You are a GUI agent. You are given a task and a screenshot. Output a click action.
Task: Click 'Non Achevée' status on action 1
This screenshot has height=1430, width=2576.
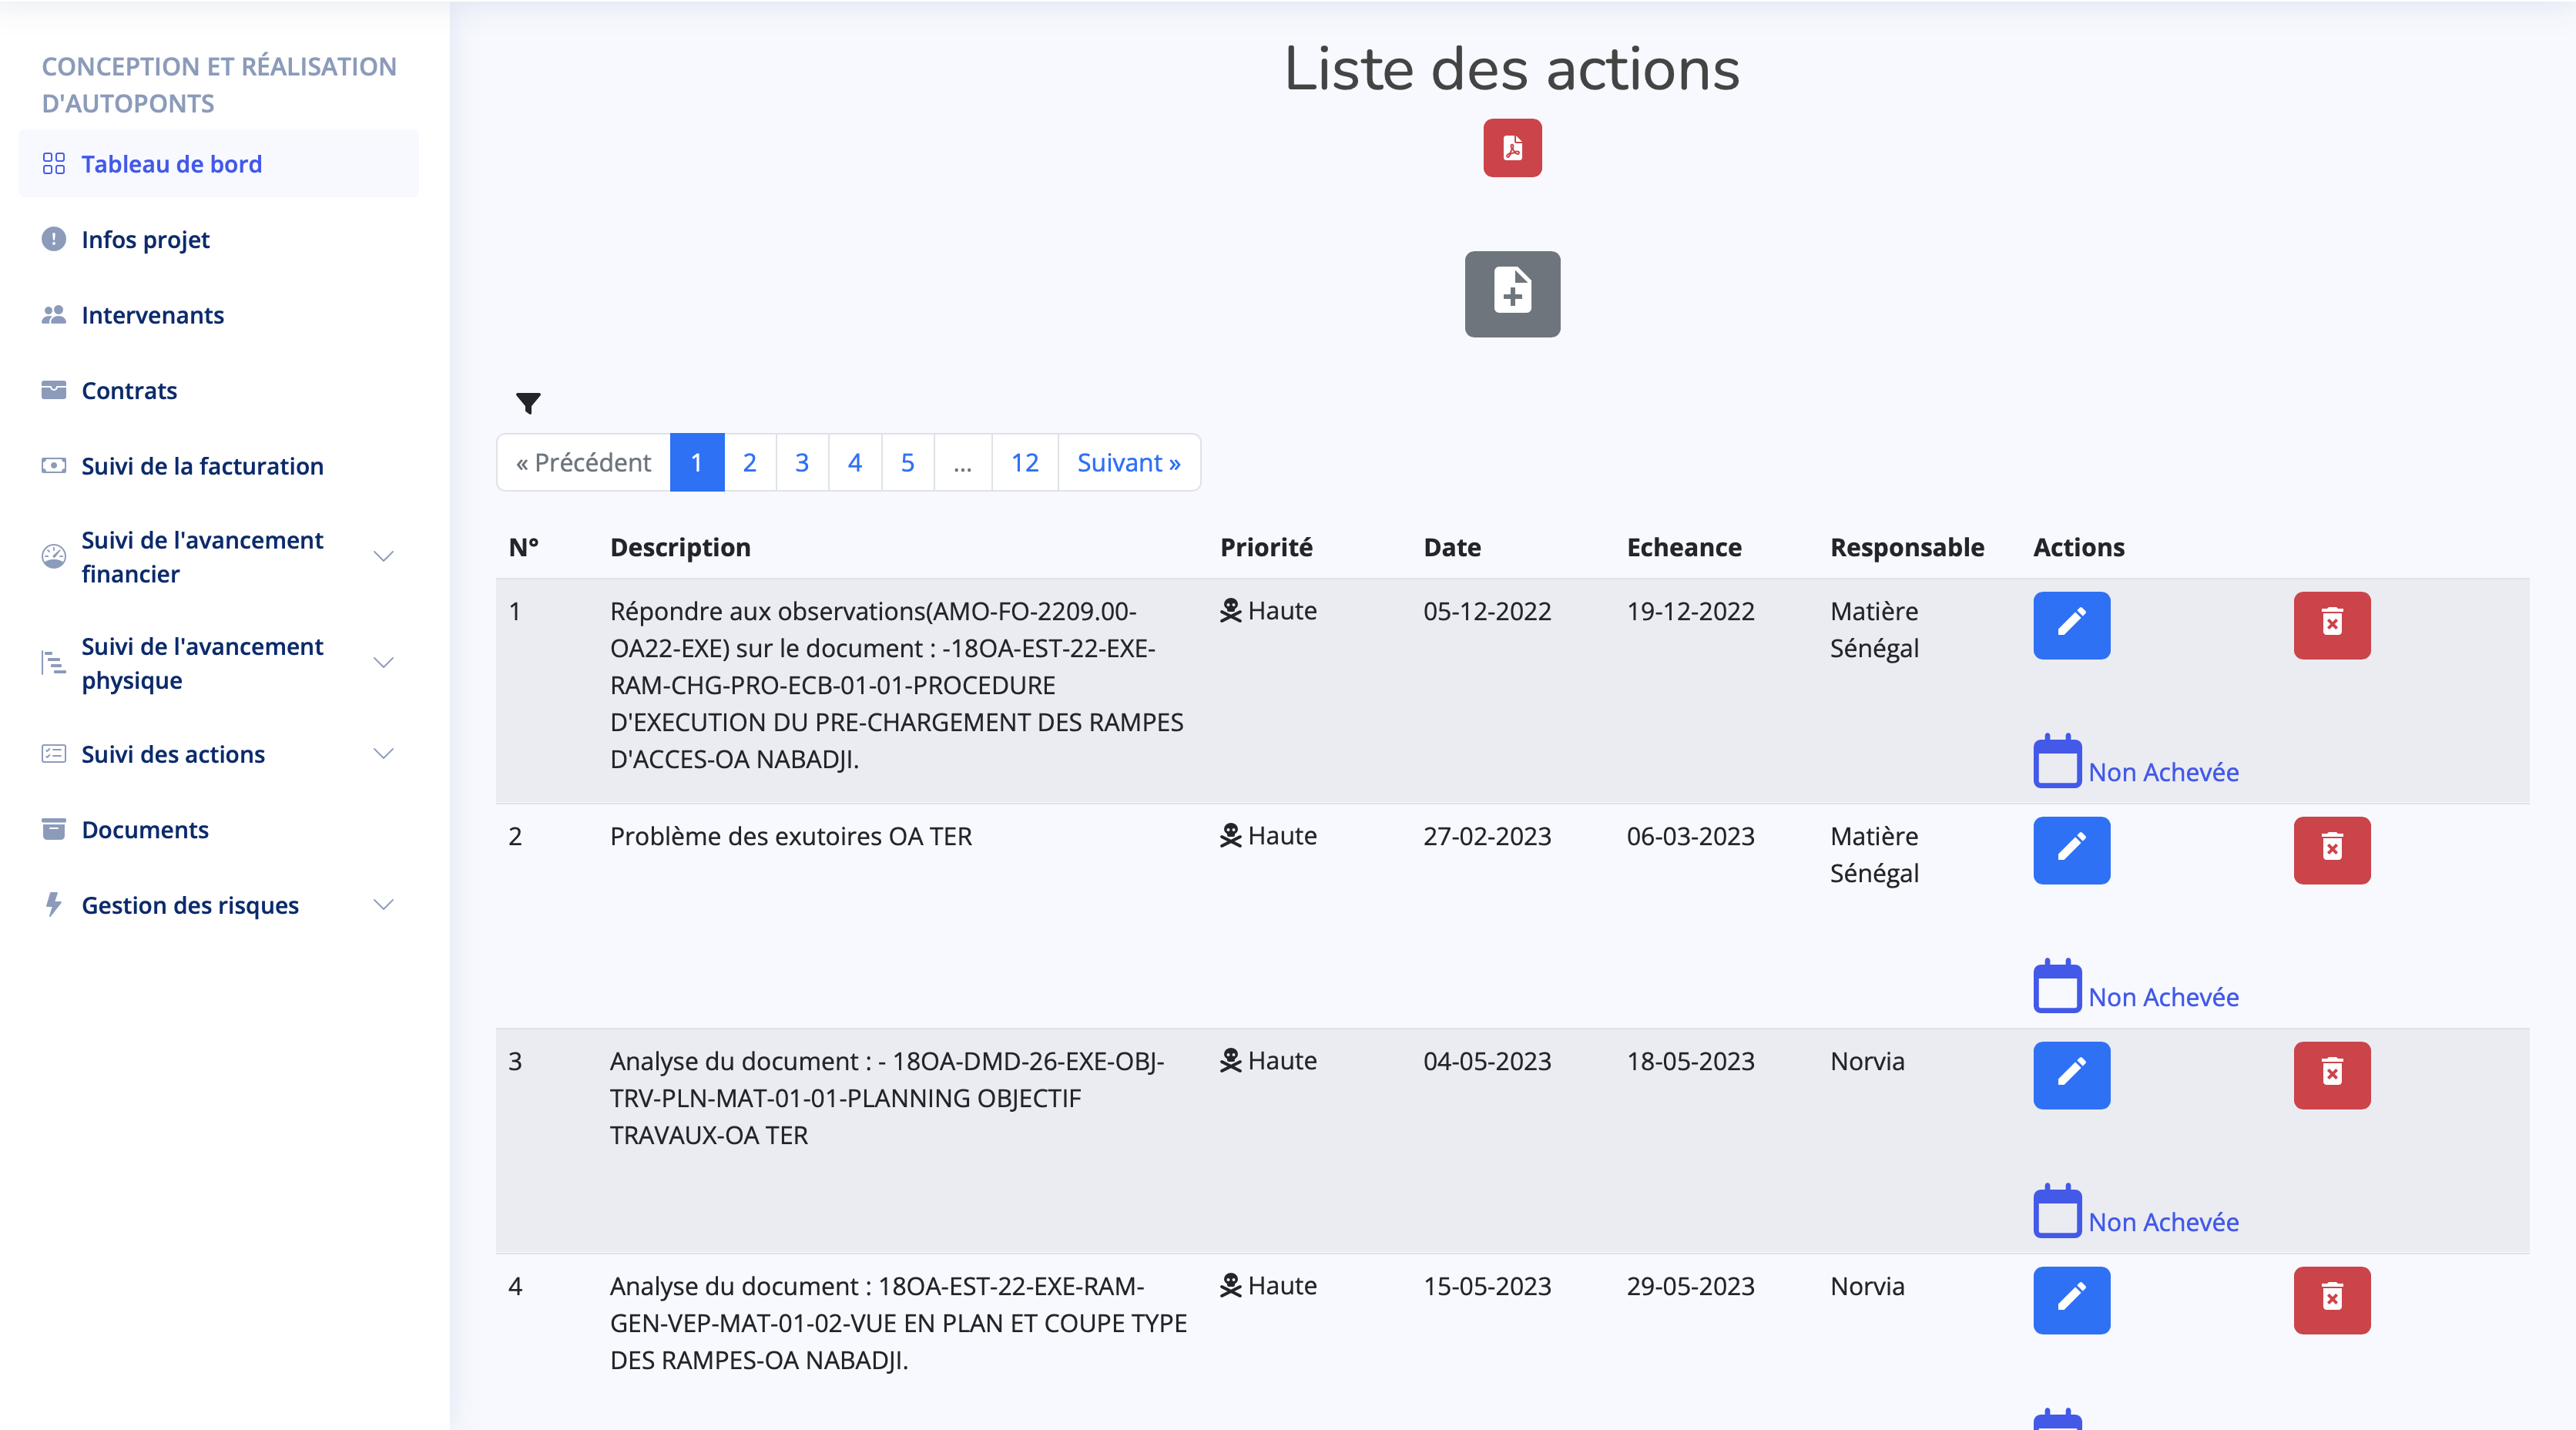point(2163,772)
